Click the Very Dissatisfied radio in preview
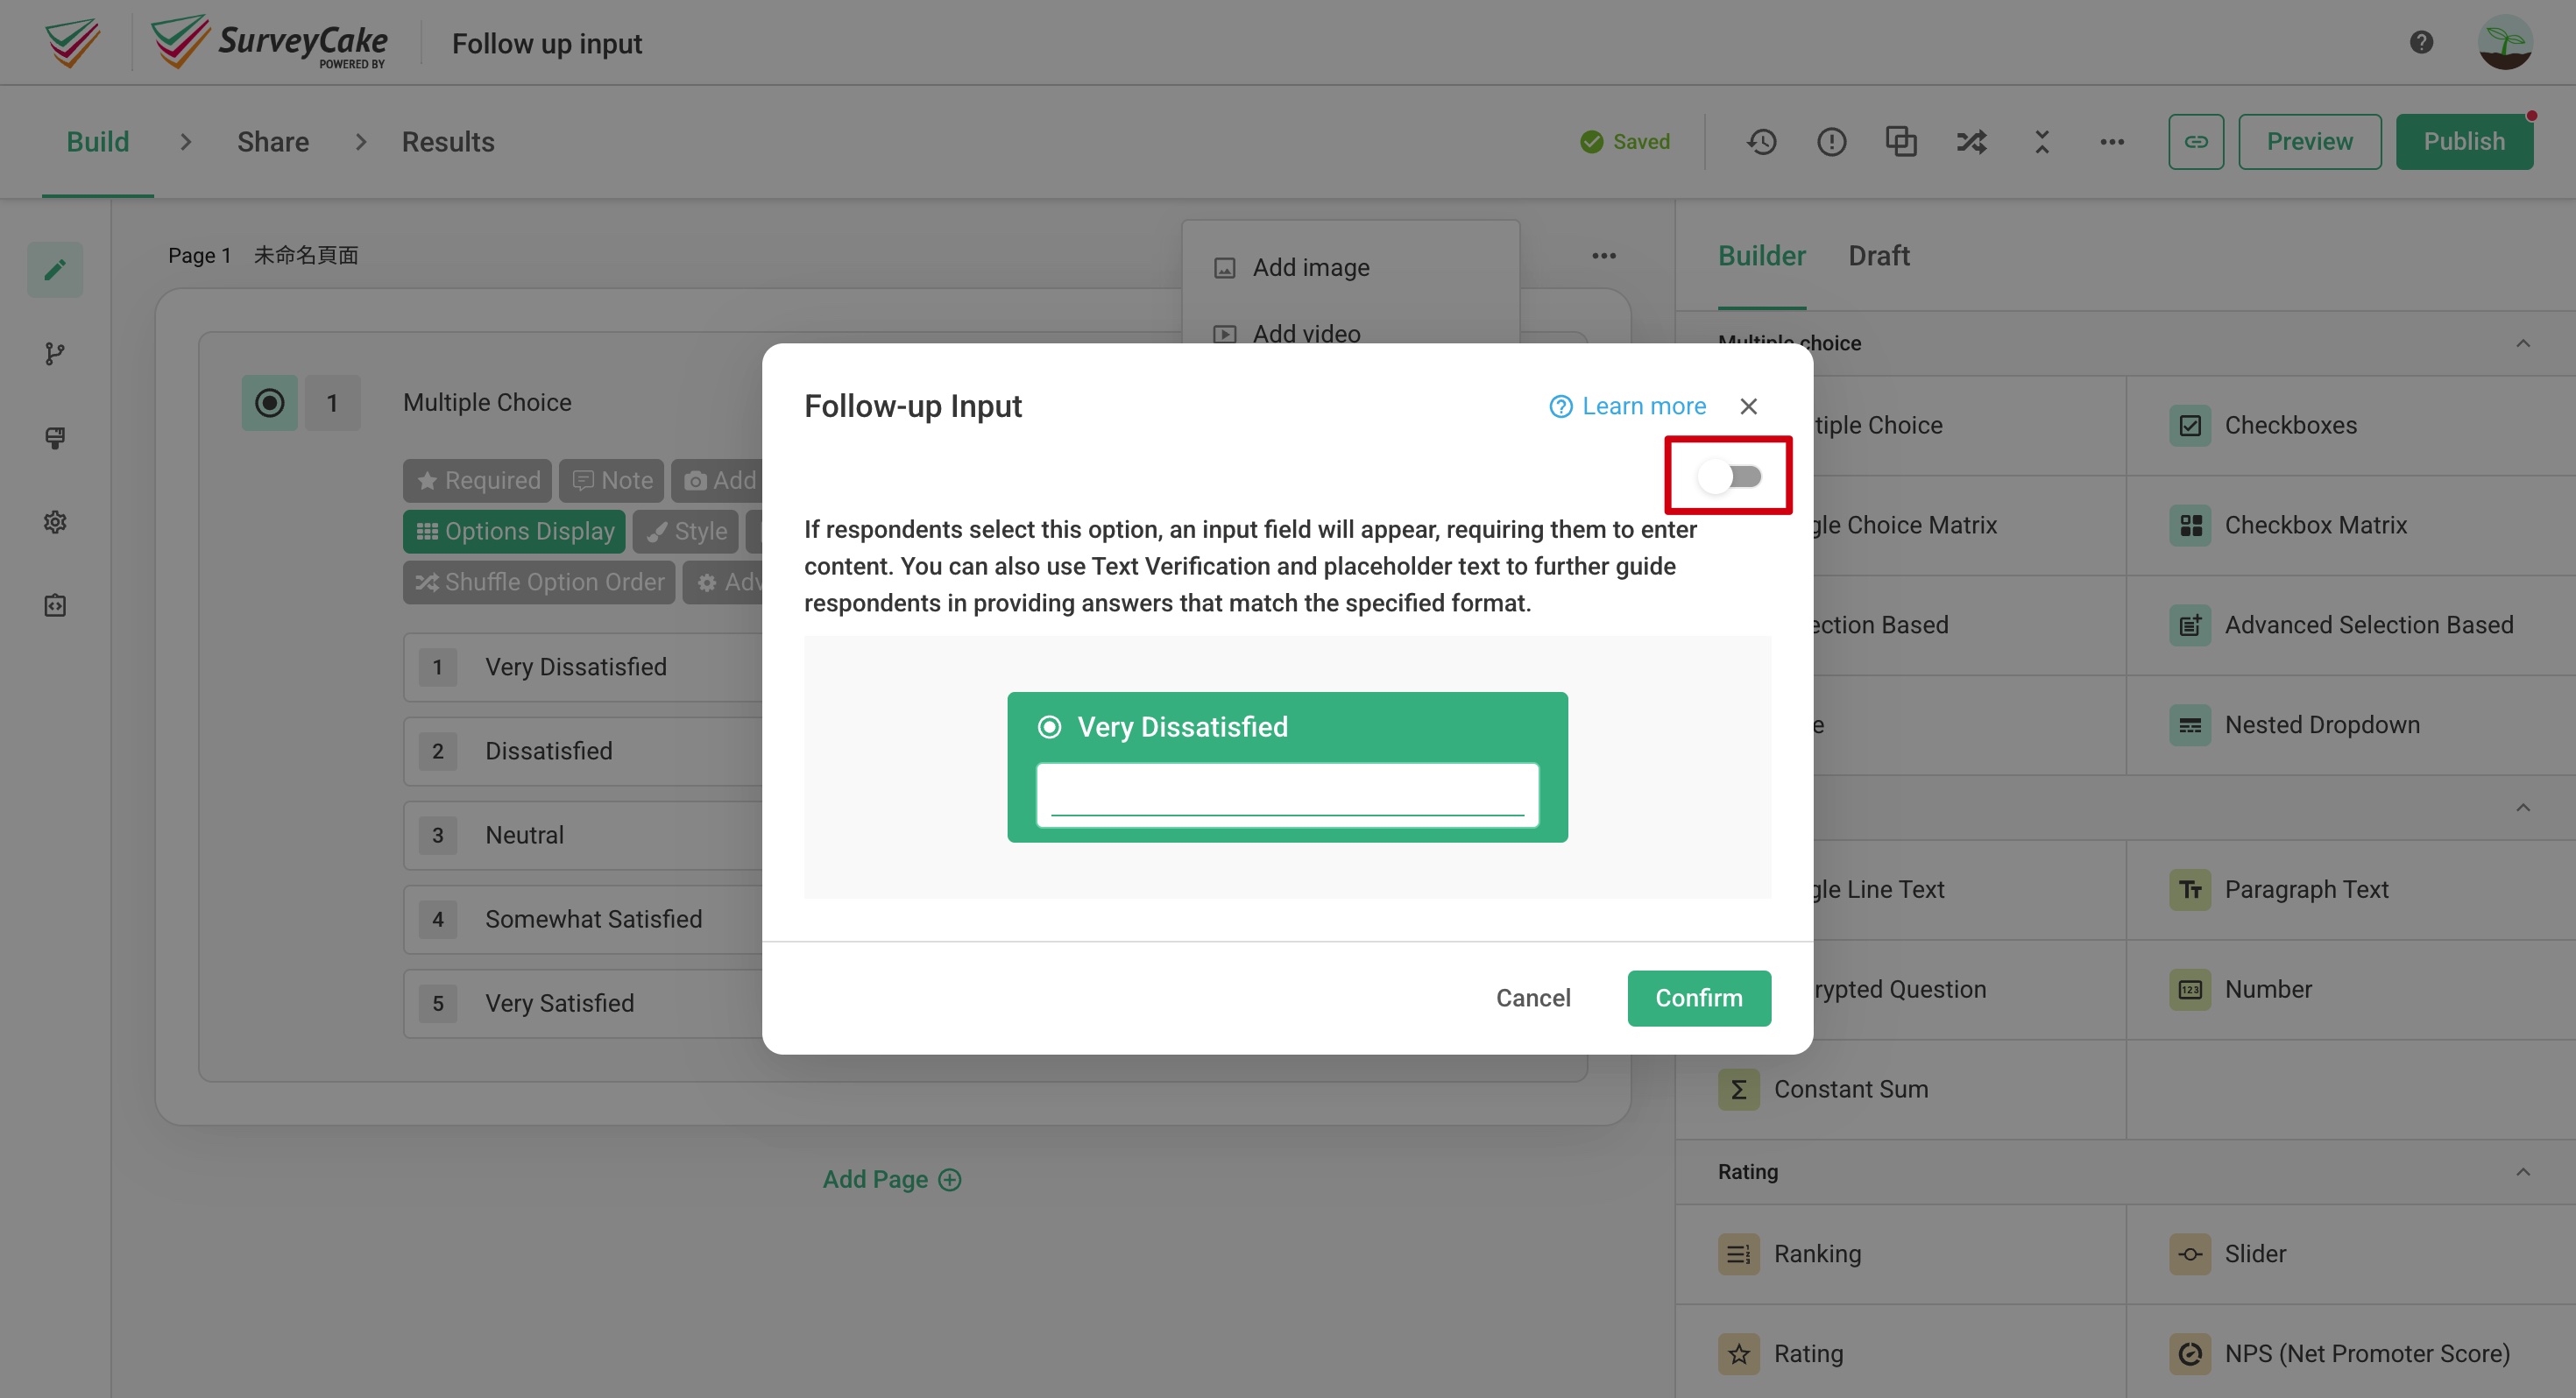The width and height of the screenshot is (2576, 1398). pos(1048,726)
